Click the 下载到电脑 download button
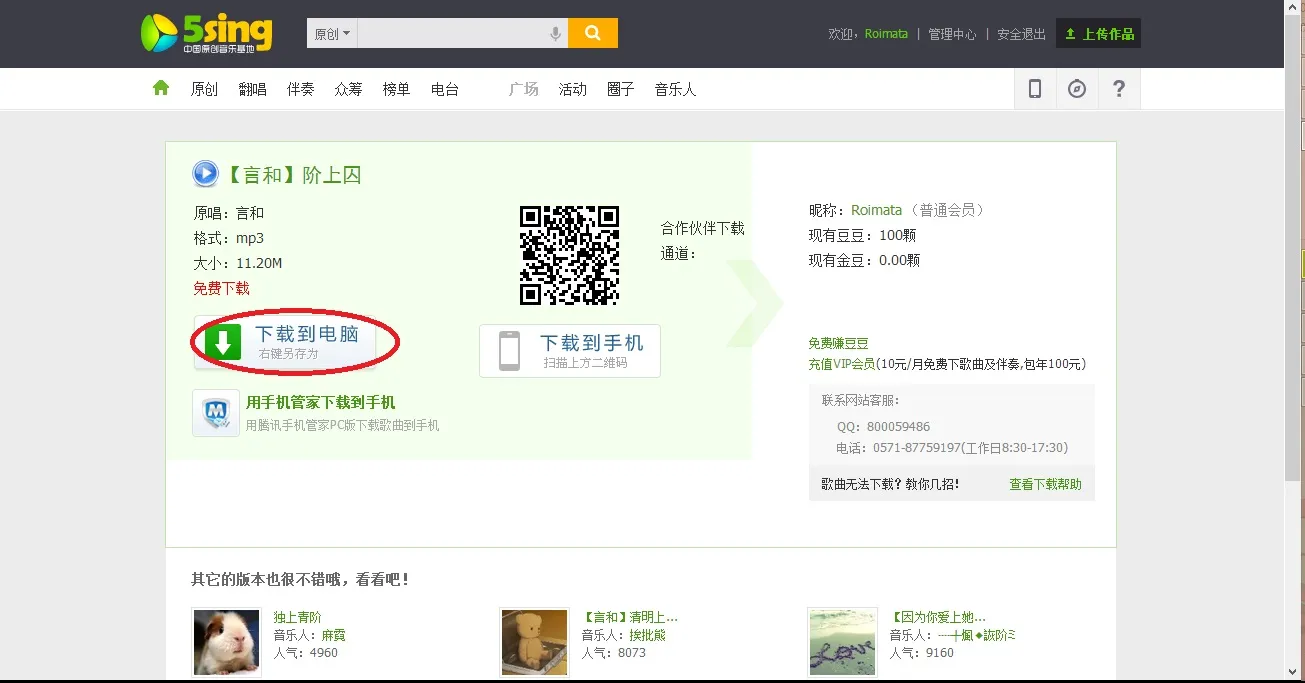The image size is (1305, 683). [286, 341]
